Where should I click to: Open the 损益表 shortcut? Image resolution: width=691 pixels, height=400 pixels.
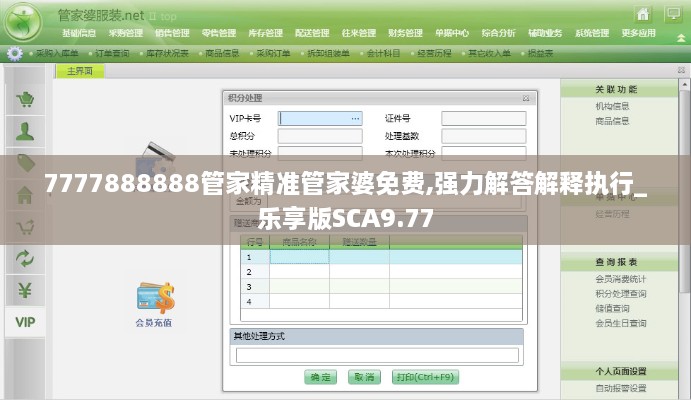point(540,53)
